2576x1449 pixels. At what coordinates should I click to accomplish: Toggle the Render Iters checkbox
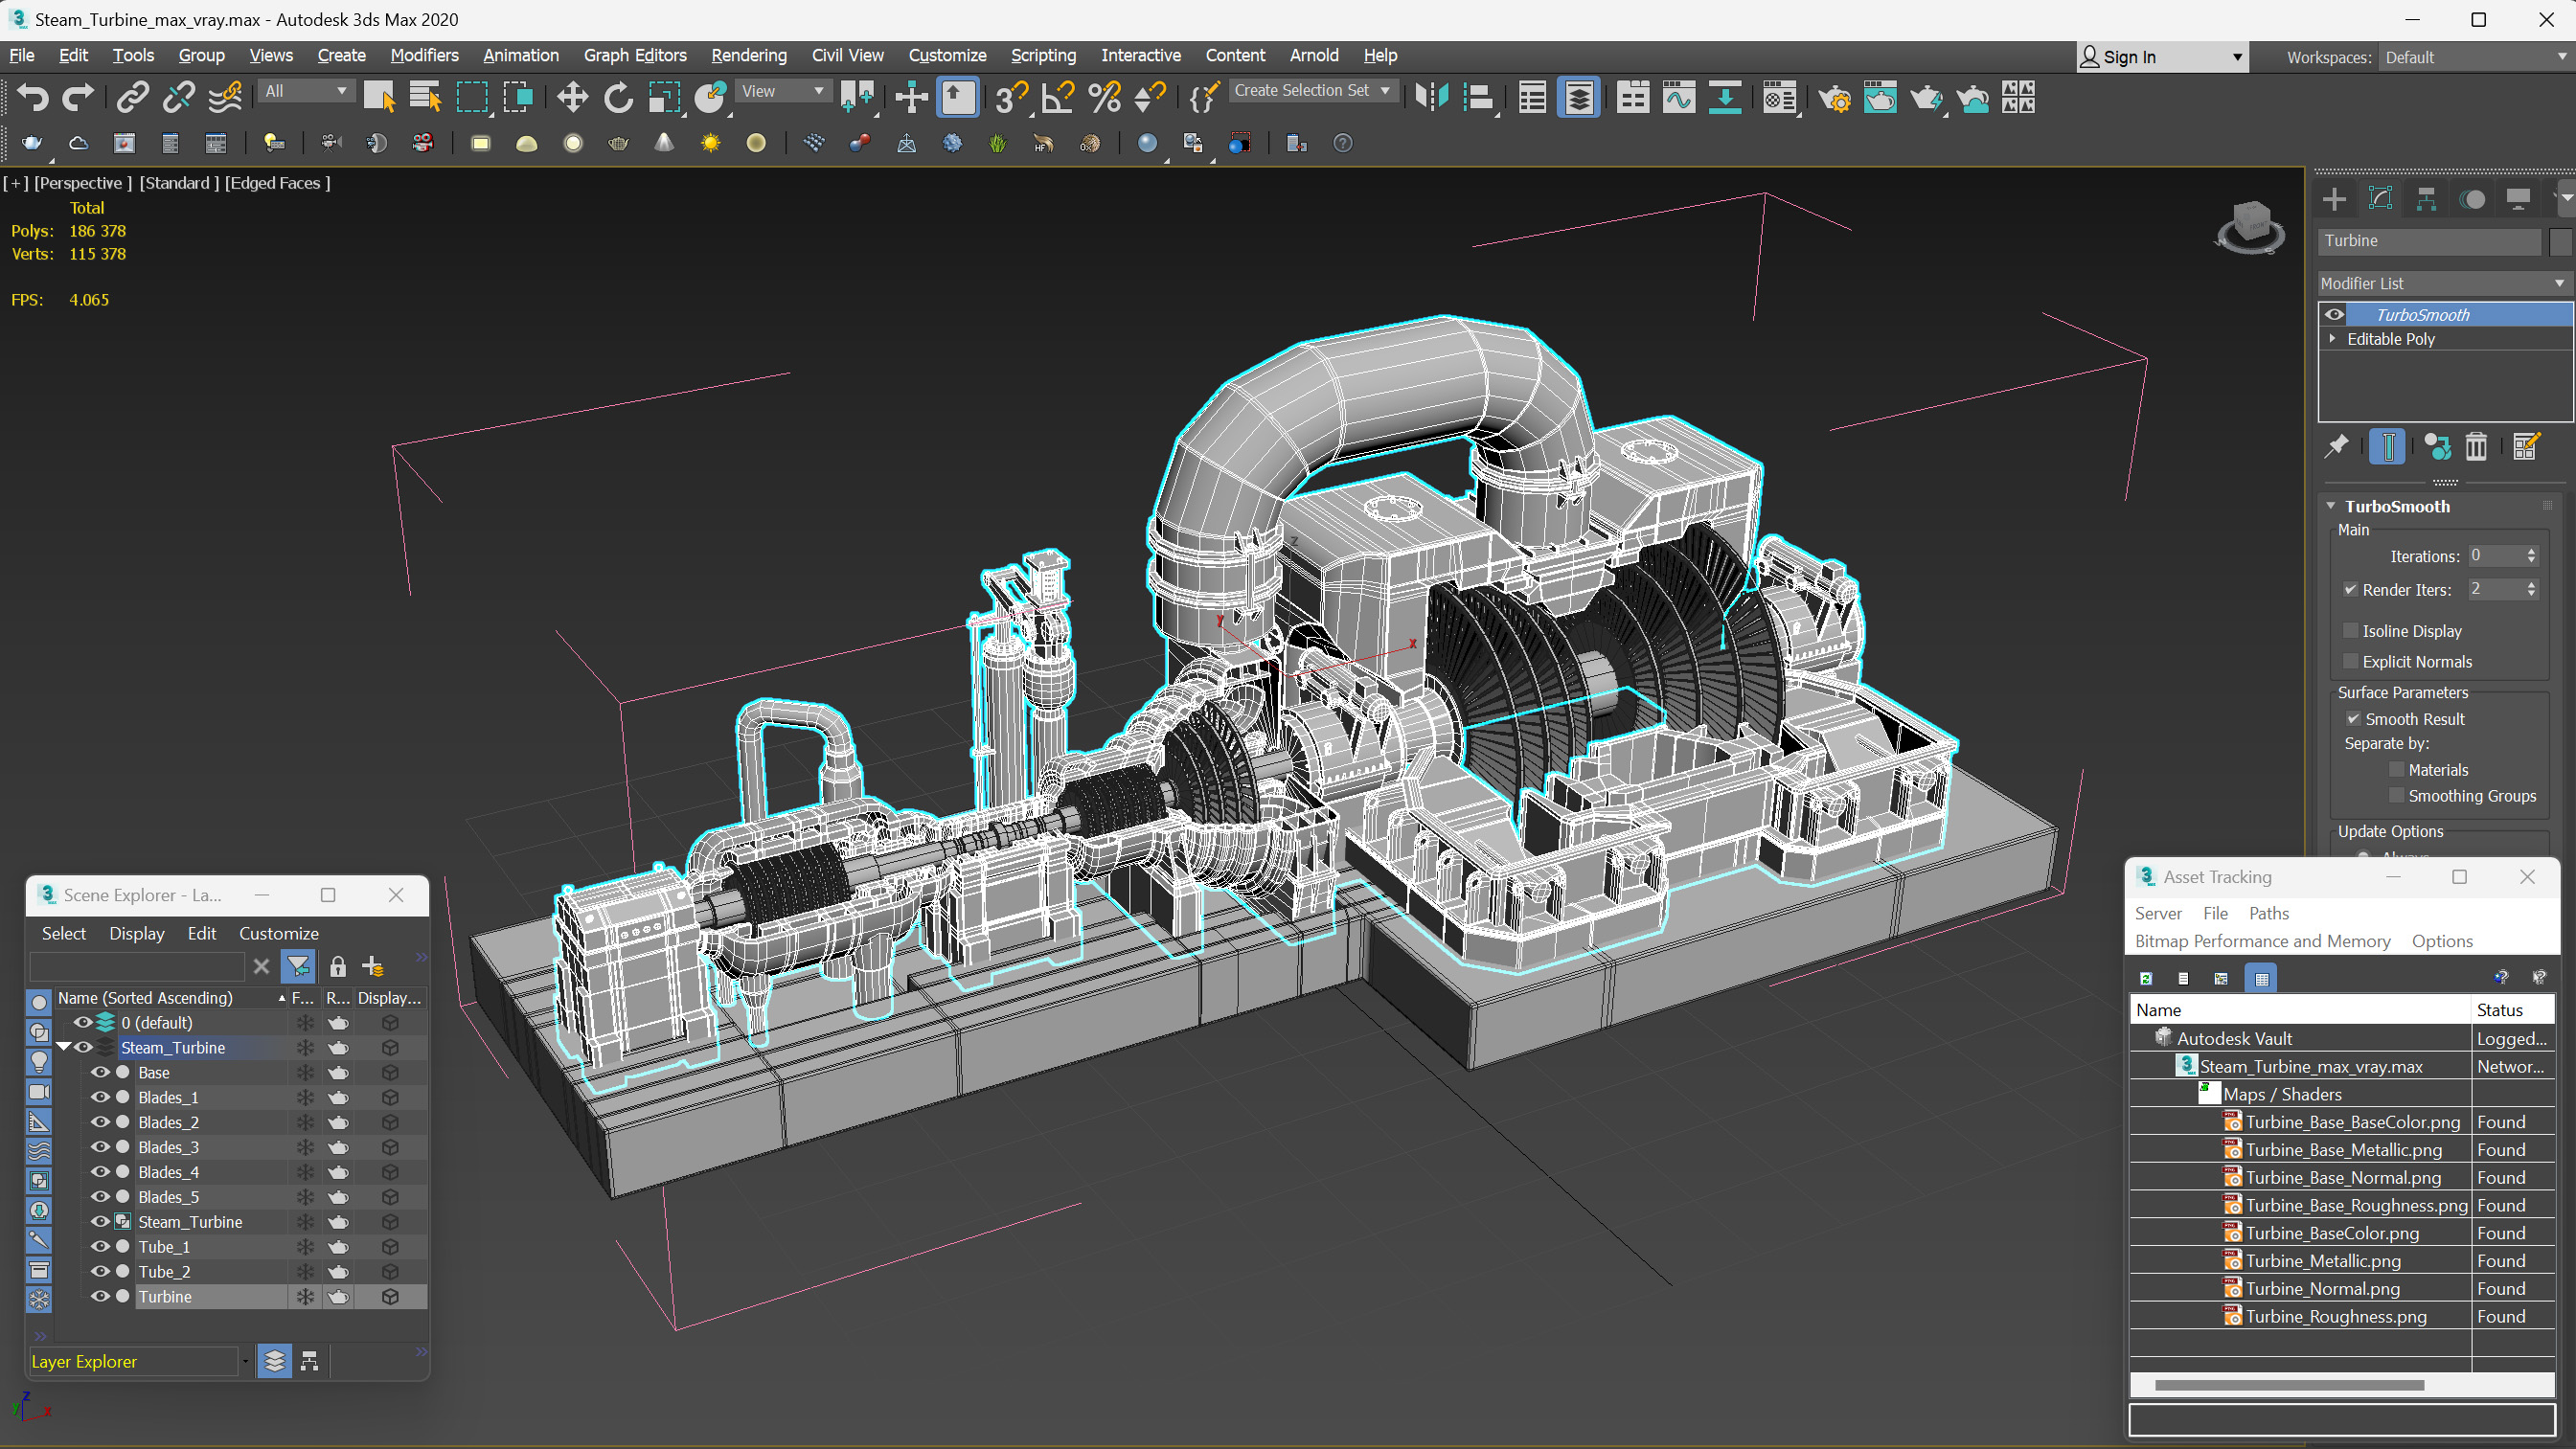pyautogui.click(x=2350, y=590)
